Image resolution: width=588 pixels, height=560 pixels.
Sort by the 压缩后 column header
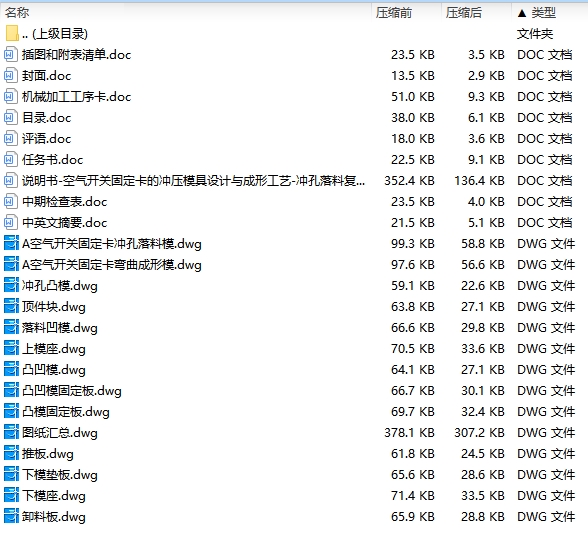(464, 13)
